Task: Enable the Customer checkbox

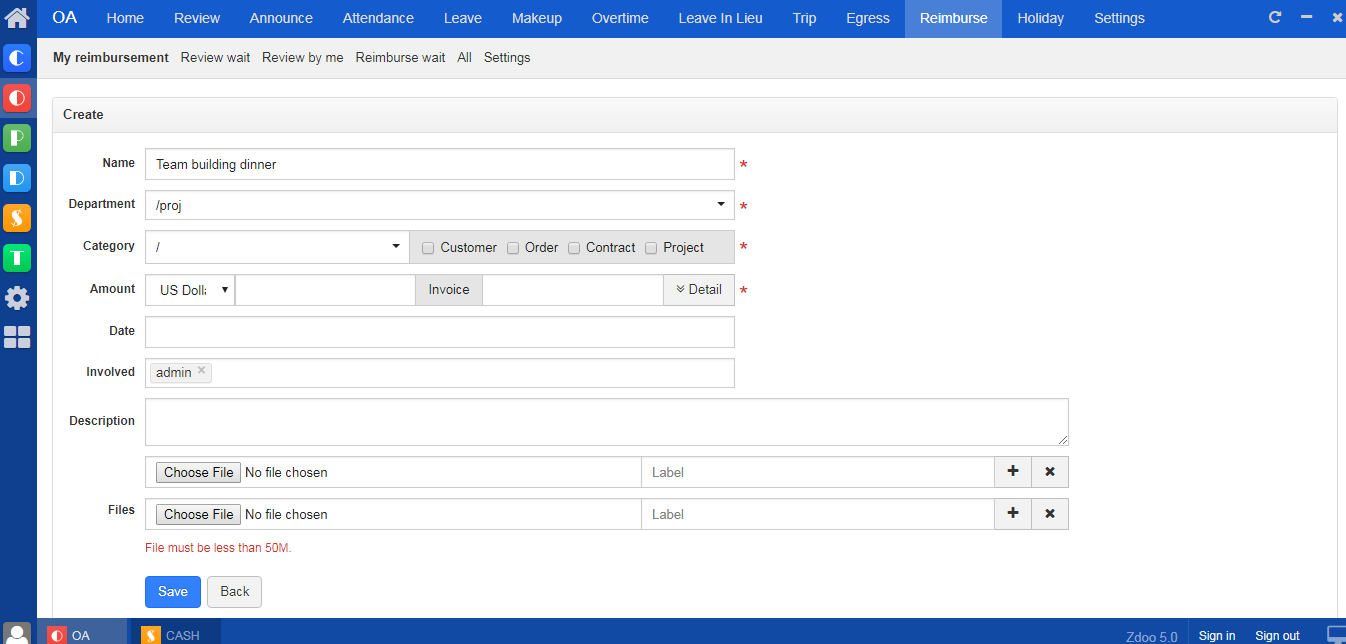Action: (x=428, y=248)
